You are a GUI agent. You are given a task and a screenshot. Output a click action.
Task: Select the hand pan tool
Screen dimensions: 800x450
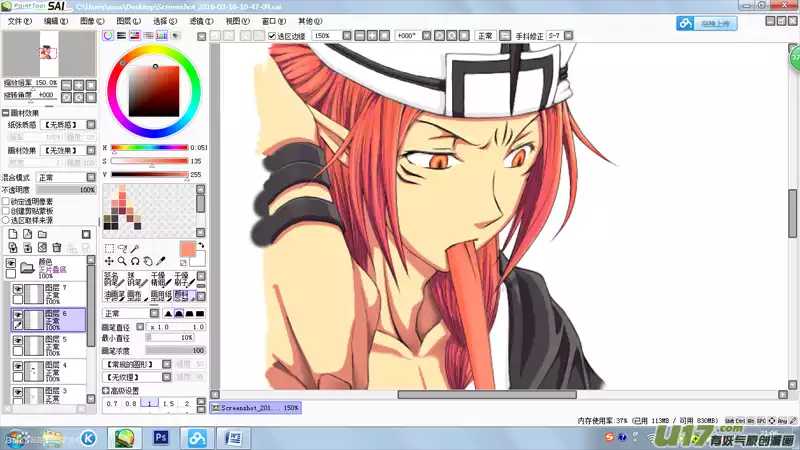tap(148, 261)
